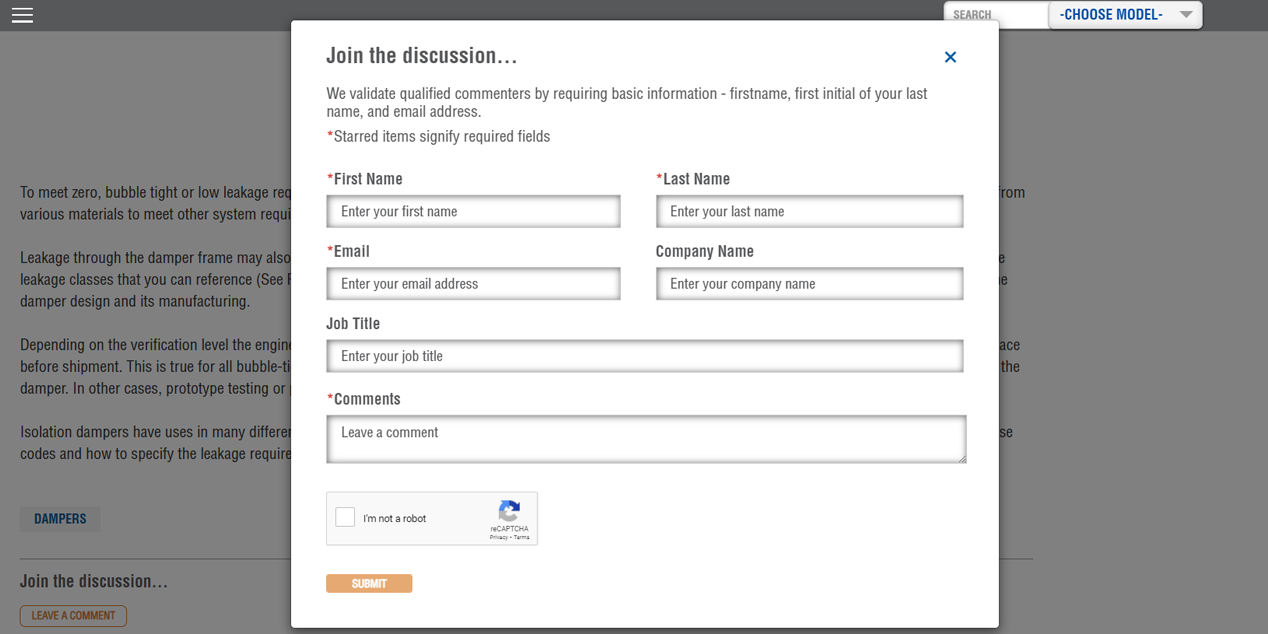Submit the comment form
The width and height of the screenshot is (1268, 634).
pos(369,583)
